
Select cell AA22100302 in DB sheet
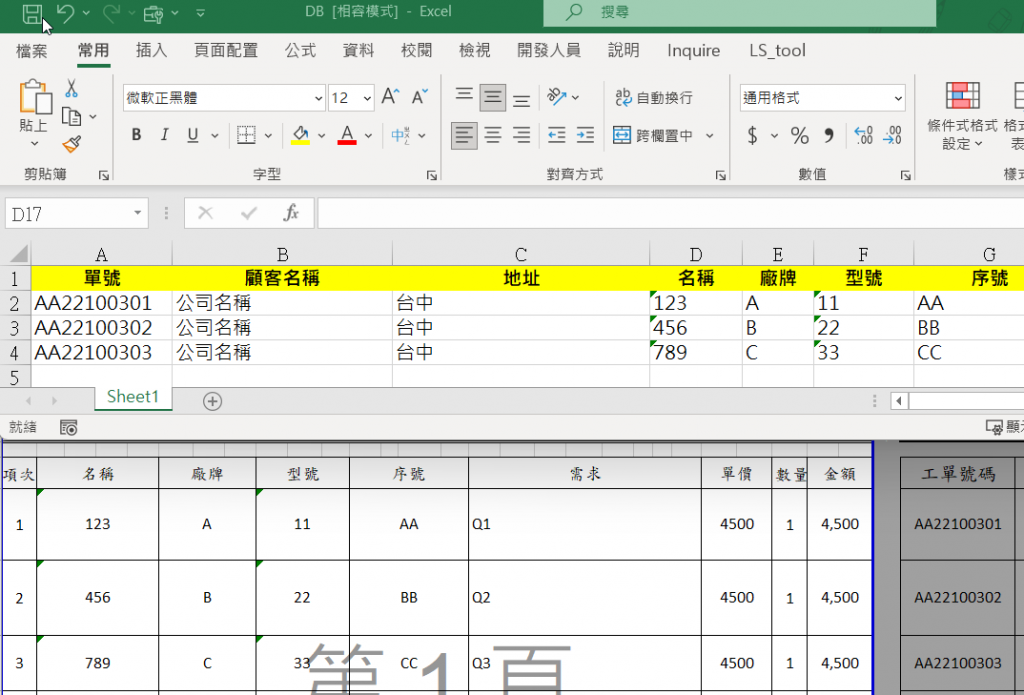click(102, 327)
